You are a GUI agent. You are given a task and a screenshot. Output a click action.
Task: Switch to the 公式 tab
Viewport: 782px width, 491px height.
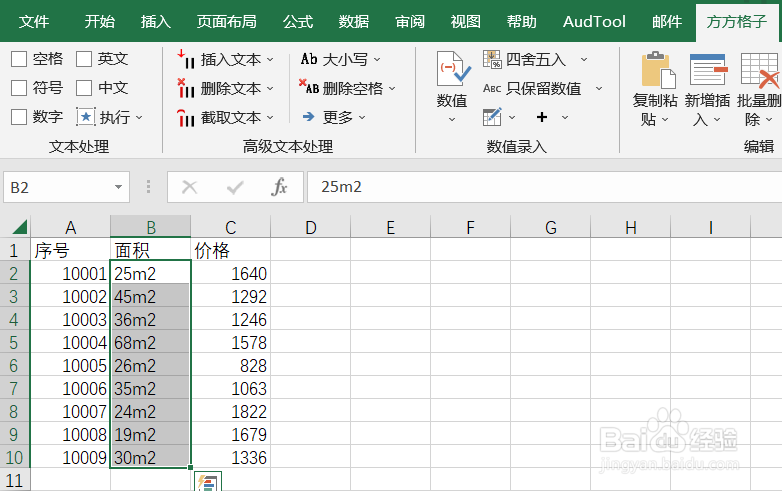click(298, 21)
